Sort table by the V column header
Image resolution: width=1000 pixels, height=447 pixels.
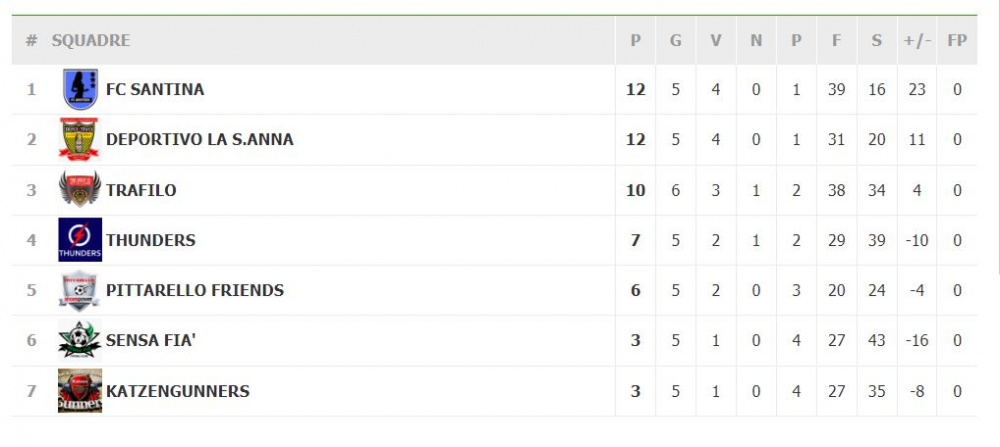pyautogui.click(x=716, y=40)
